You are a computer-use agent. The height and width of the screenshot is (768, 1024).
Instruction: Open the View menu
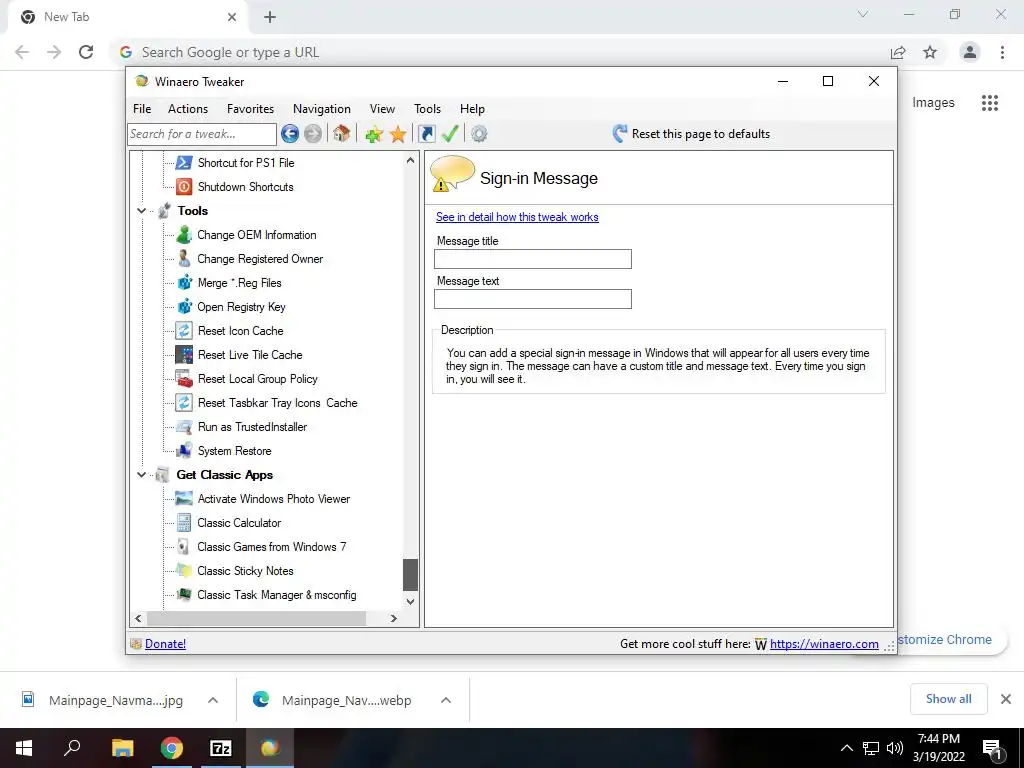pyautogui.click(x=382, y=109)
